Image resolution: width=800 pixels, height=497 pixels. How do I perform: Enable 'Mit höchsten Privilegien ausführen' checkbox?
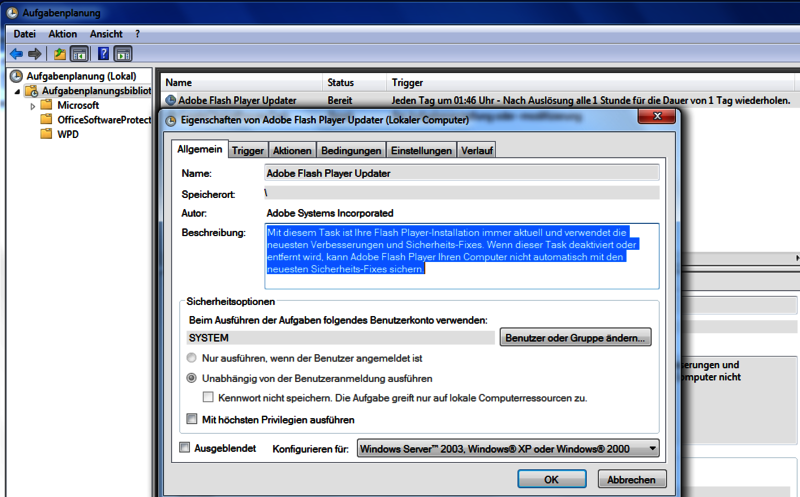[192, 419]
